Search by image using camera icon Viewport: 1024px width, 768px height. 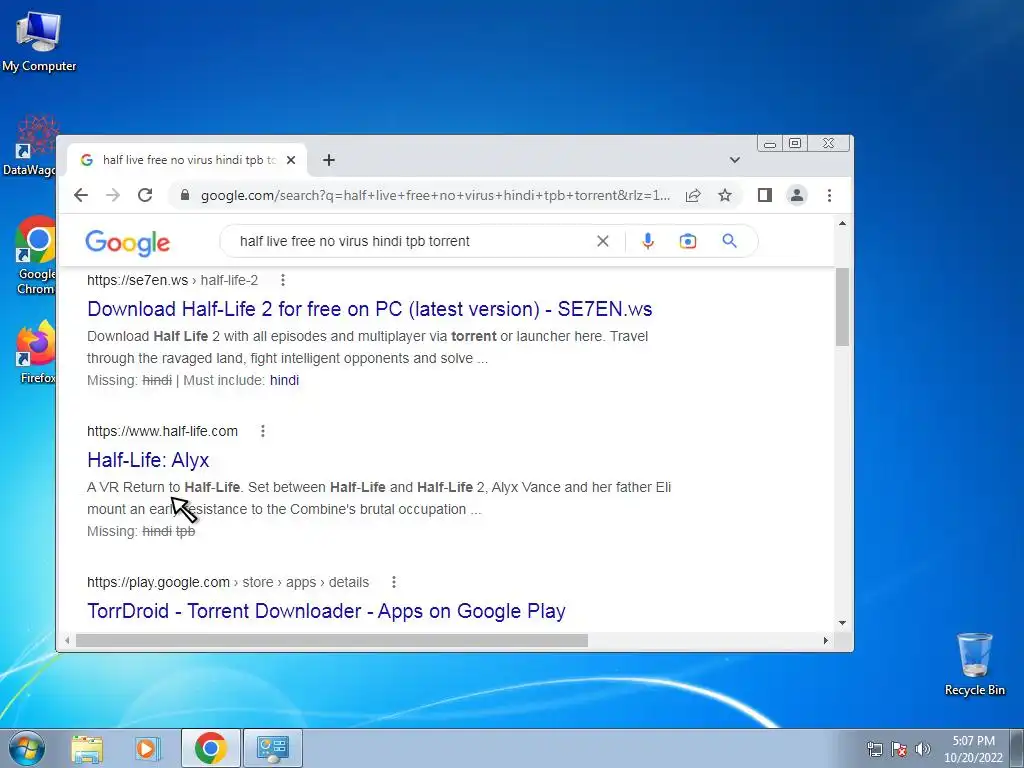(688, 241)
